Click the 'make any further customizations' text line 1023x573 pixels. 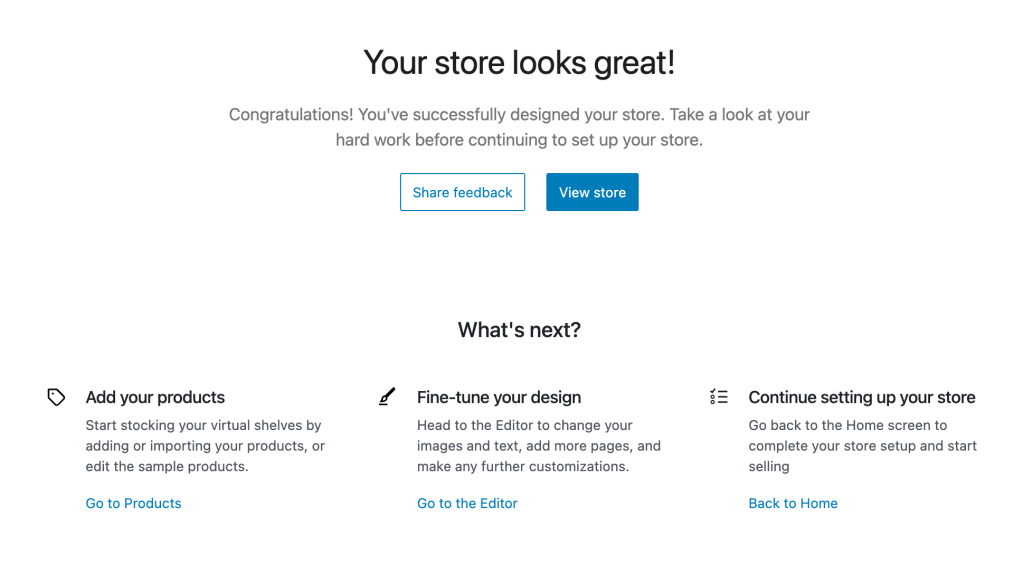click(522, 466)
